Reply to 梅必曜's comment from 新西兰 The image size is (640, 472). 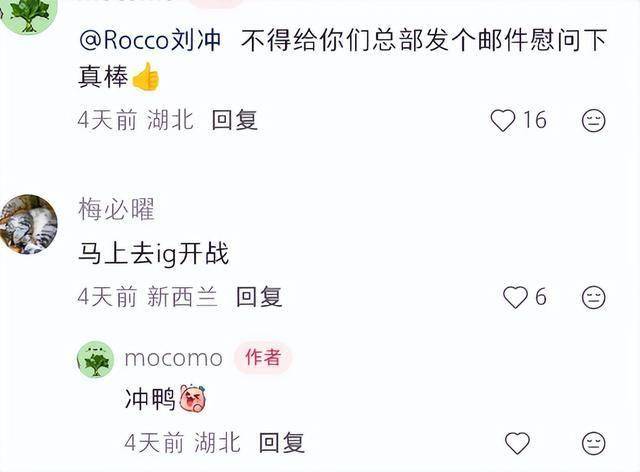[x=259, y=297]
